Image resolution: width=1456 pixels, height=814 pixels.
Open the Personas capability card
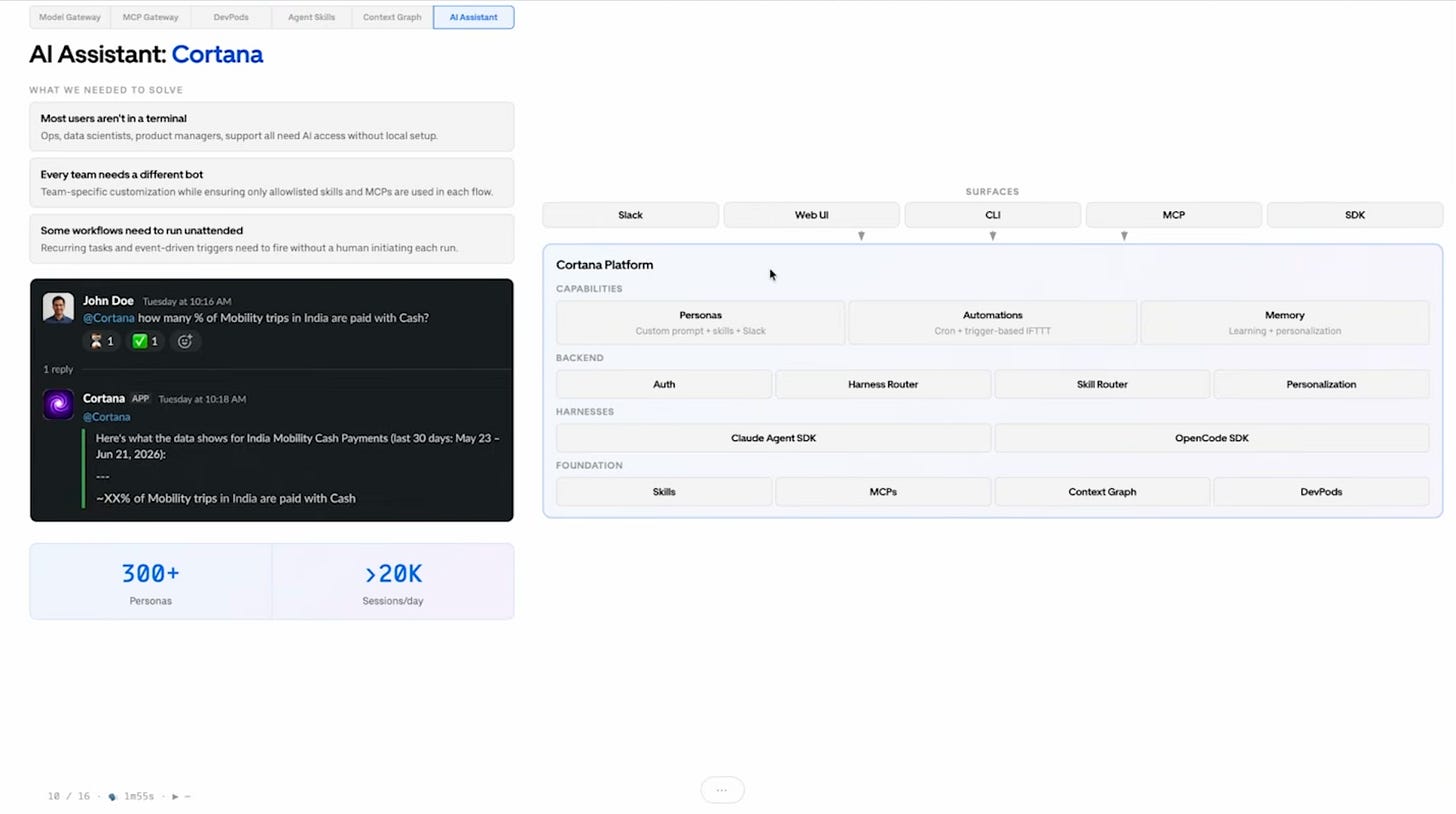(x=700, y=322)
